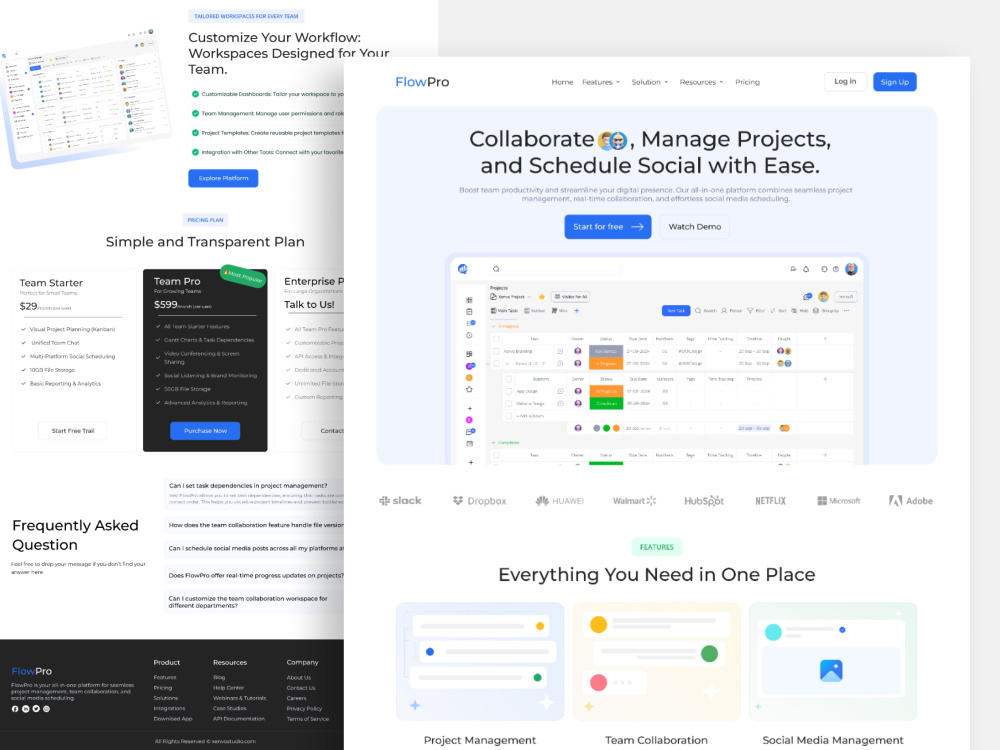Click the search magnifier icon in the dashboard preview
The height and width of the screenshot is (750, 1000).
pyautogui.click(x=496, y=269)
